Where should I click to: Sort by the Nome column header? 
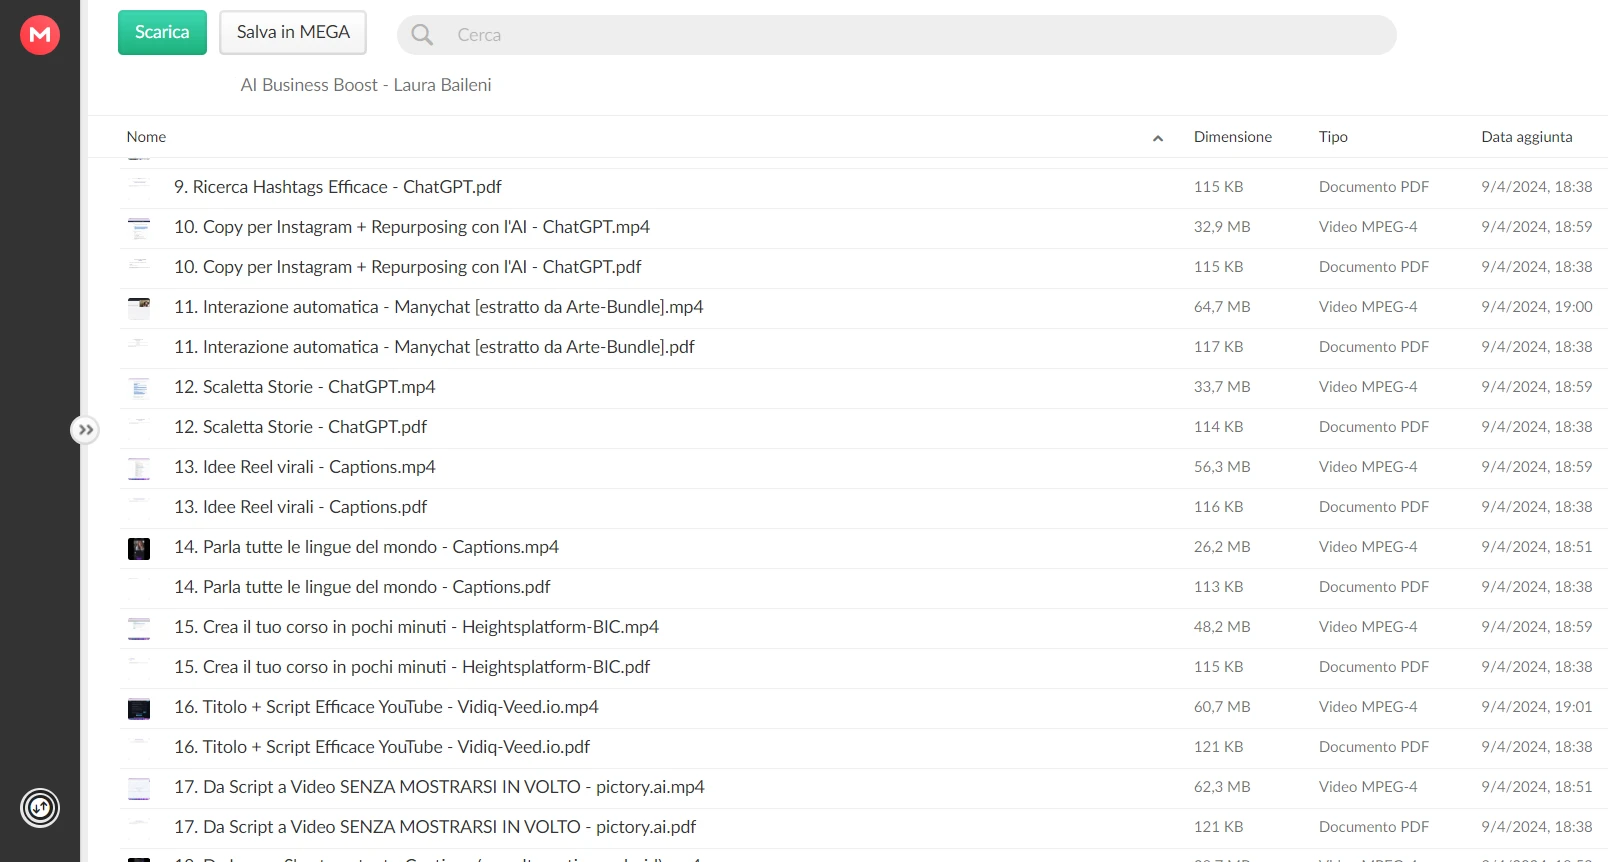(146, 137)
